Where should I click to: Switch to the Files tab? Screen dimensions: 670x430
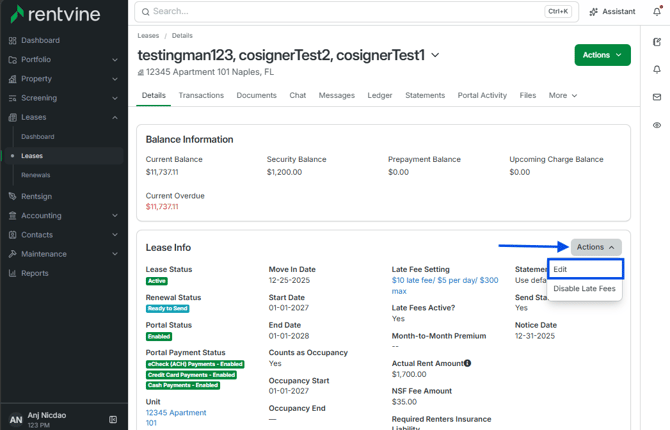(x=528, y=95)
